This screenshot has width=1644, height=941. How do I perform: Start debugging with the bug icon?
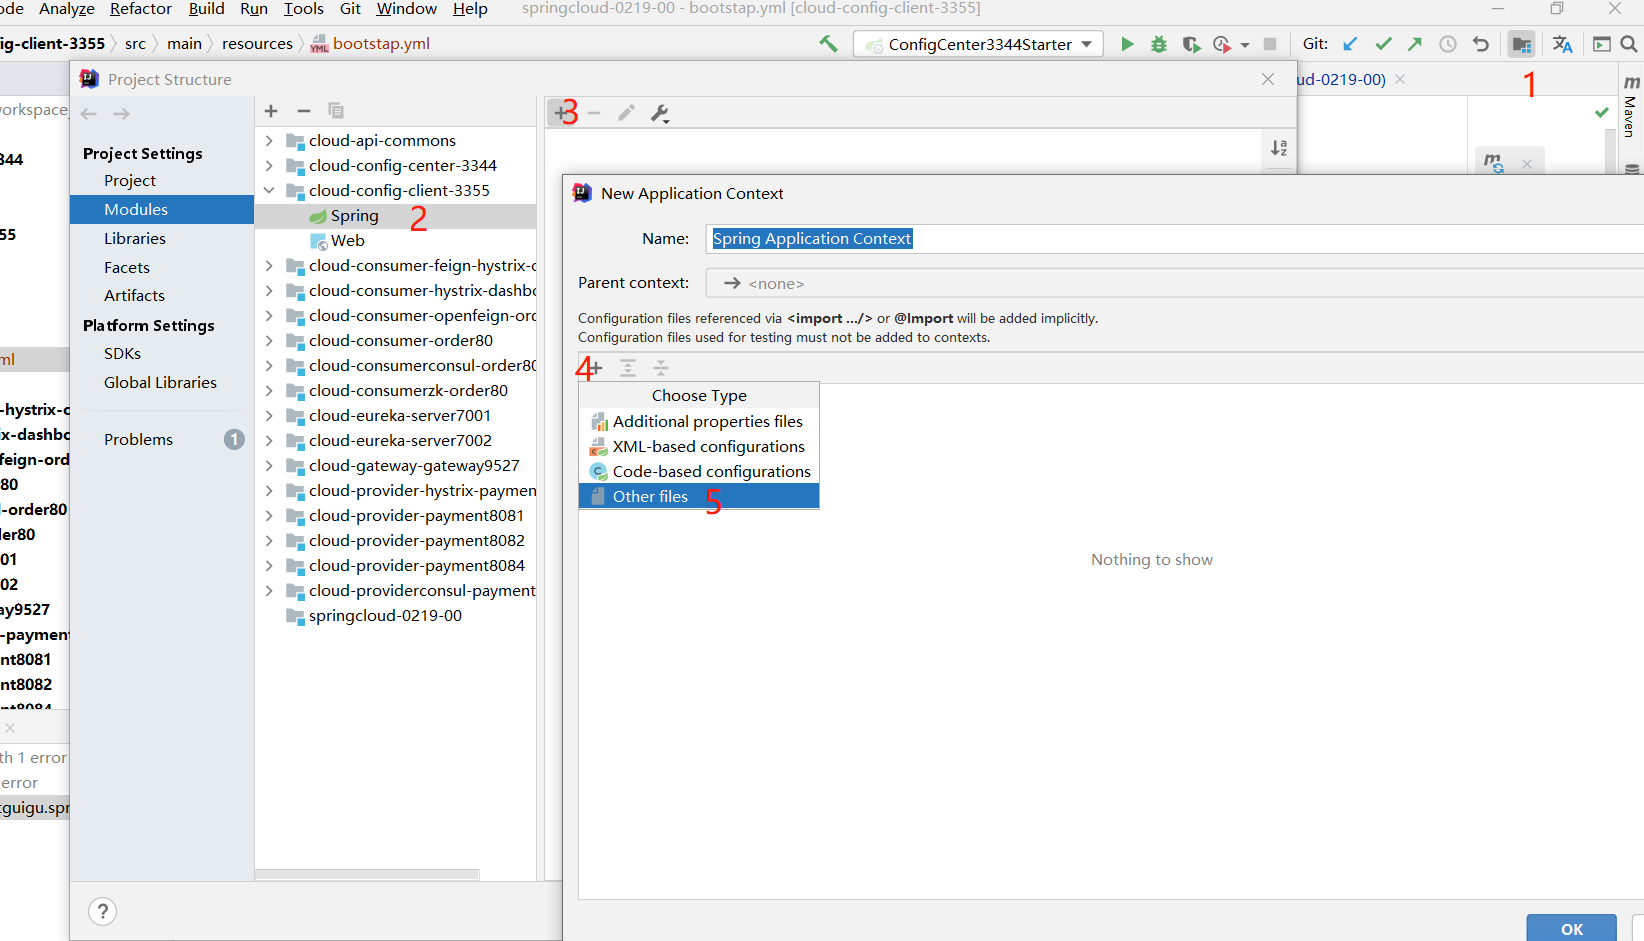[1159, 44]
